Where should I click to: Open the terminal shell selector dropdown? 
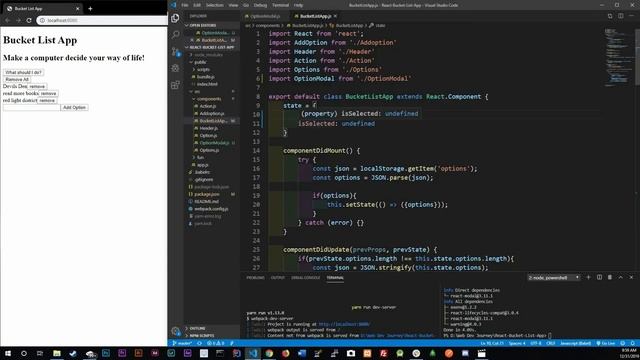point(553,278)
